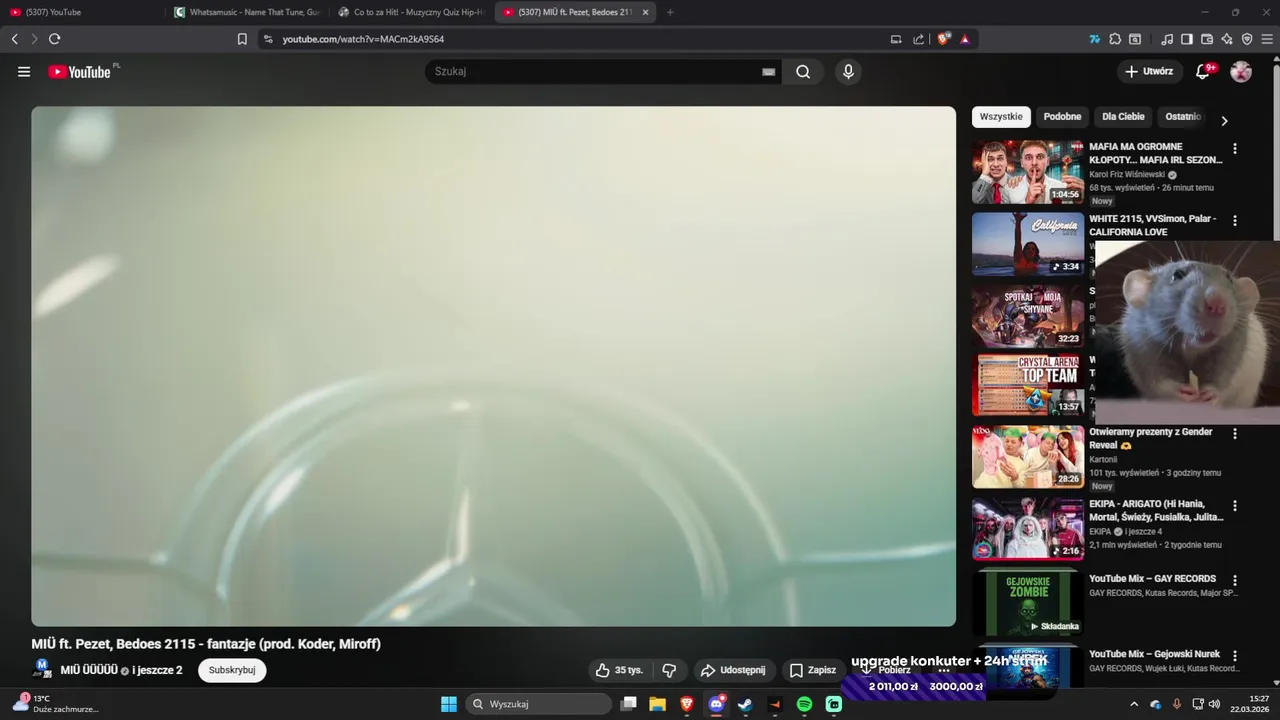Select the Ostatnio filter chip
The image size is (1280, 720).
(x=1183, y=117)
